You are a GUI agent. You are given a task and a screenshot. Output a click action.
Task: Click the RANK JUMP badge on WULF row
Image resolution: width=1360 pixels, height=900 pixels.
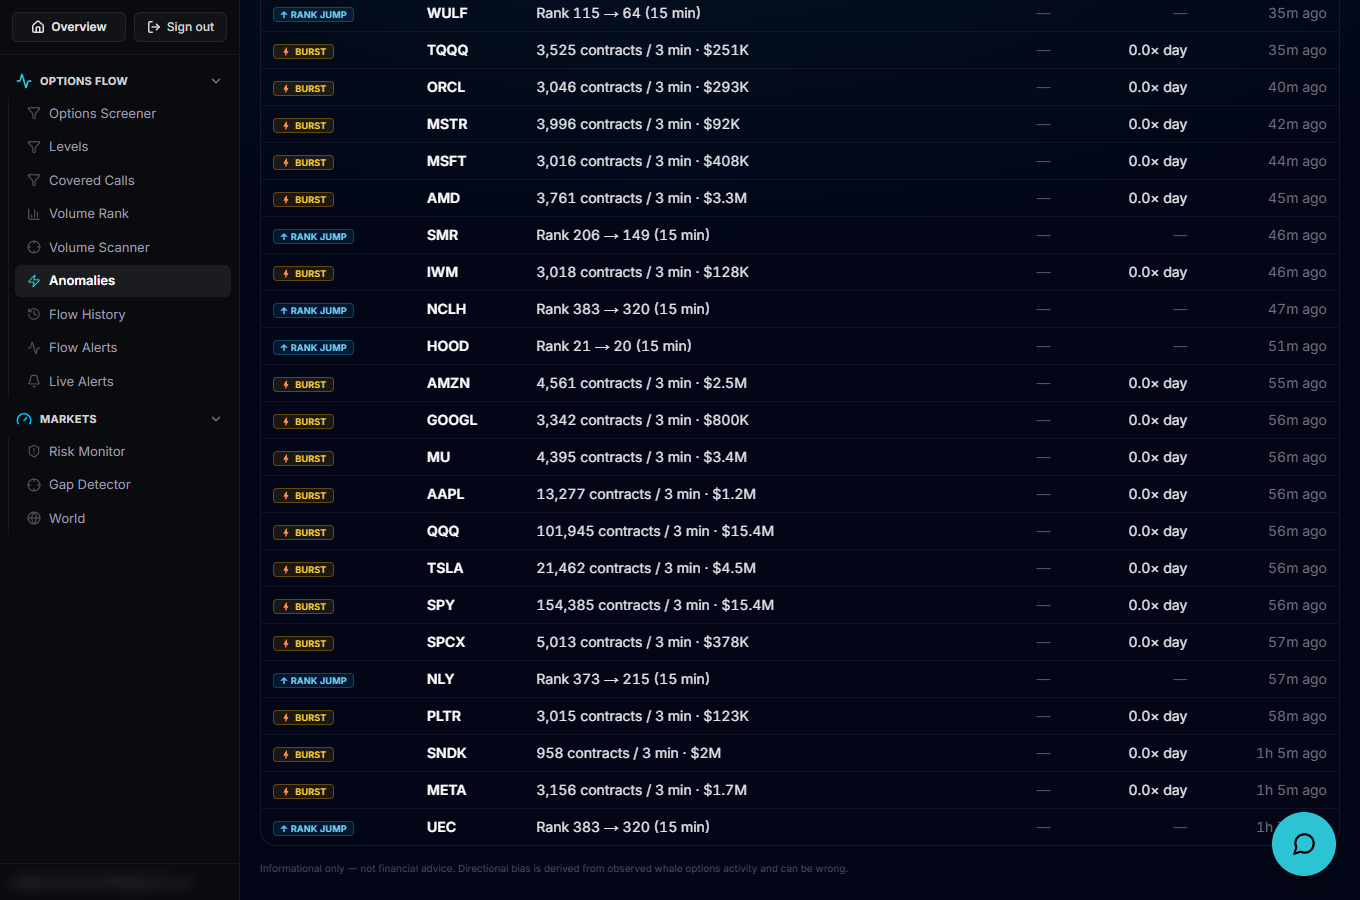click(313, 15)
